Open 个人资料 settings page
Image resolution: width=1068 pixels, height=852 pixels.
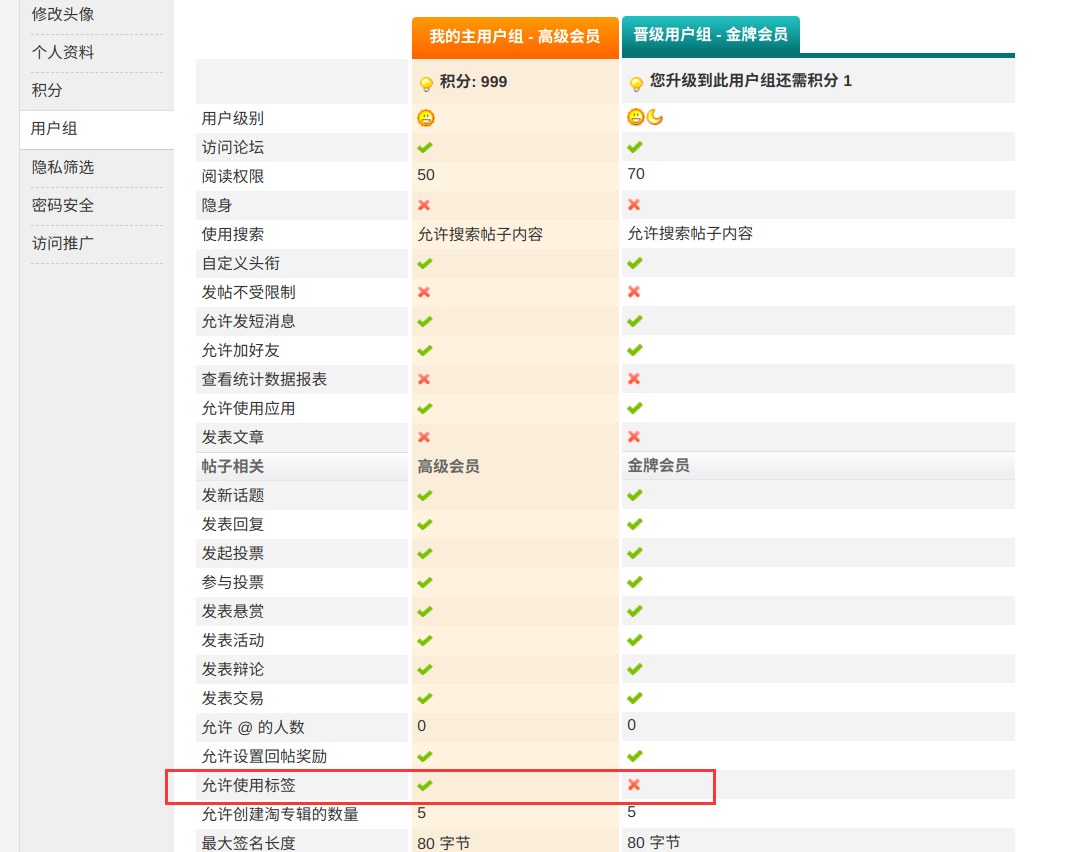(63, 52)
